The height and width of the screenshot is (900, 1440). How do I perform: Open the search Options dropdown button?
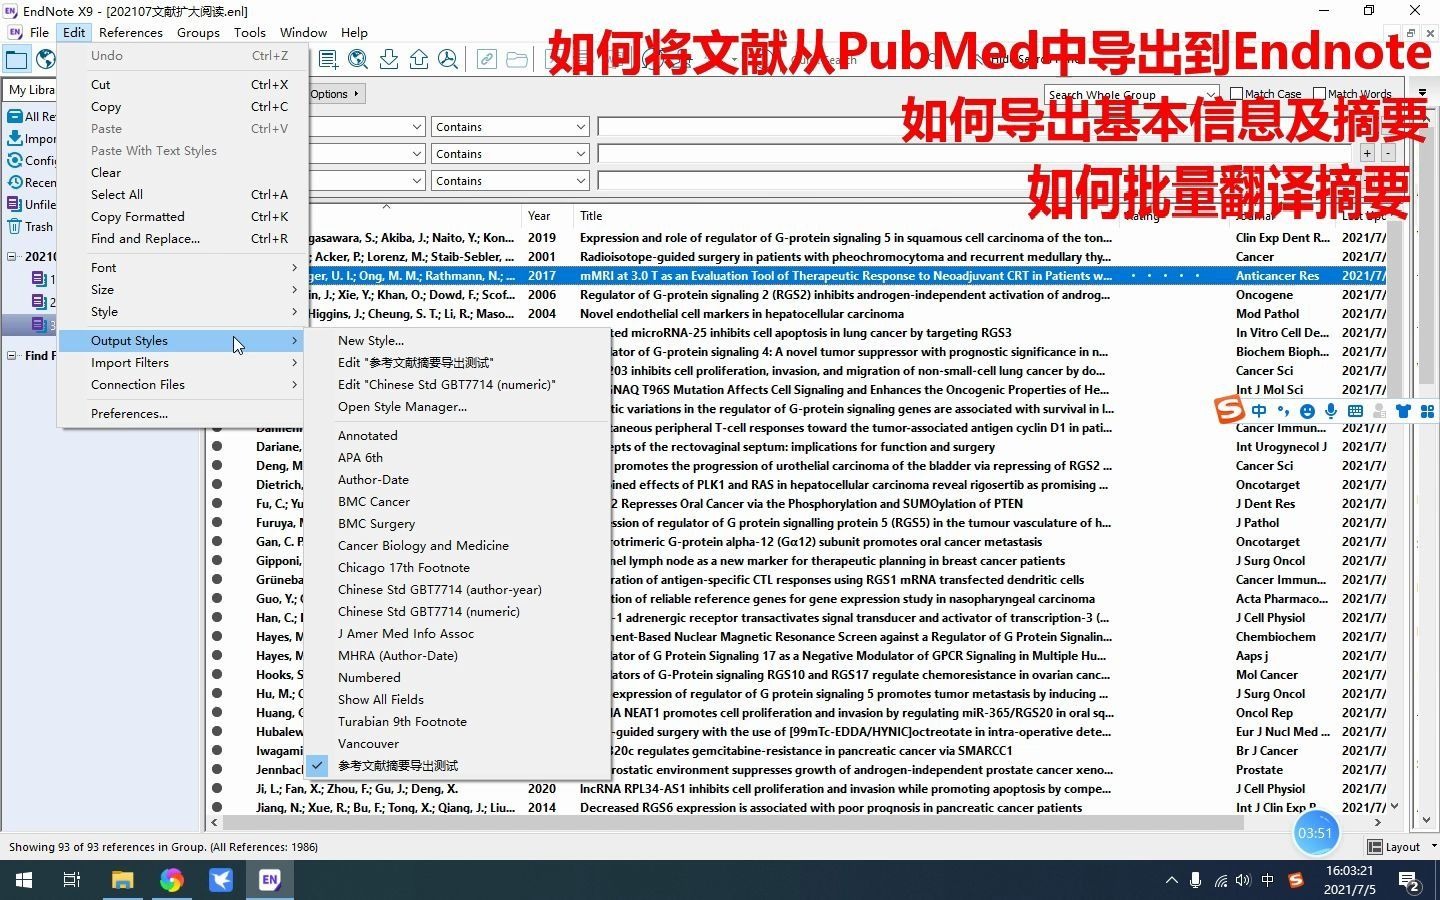pyautogui.click(x=336, y=94)
